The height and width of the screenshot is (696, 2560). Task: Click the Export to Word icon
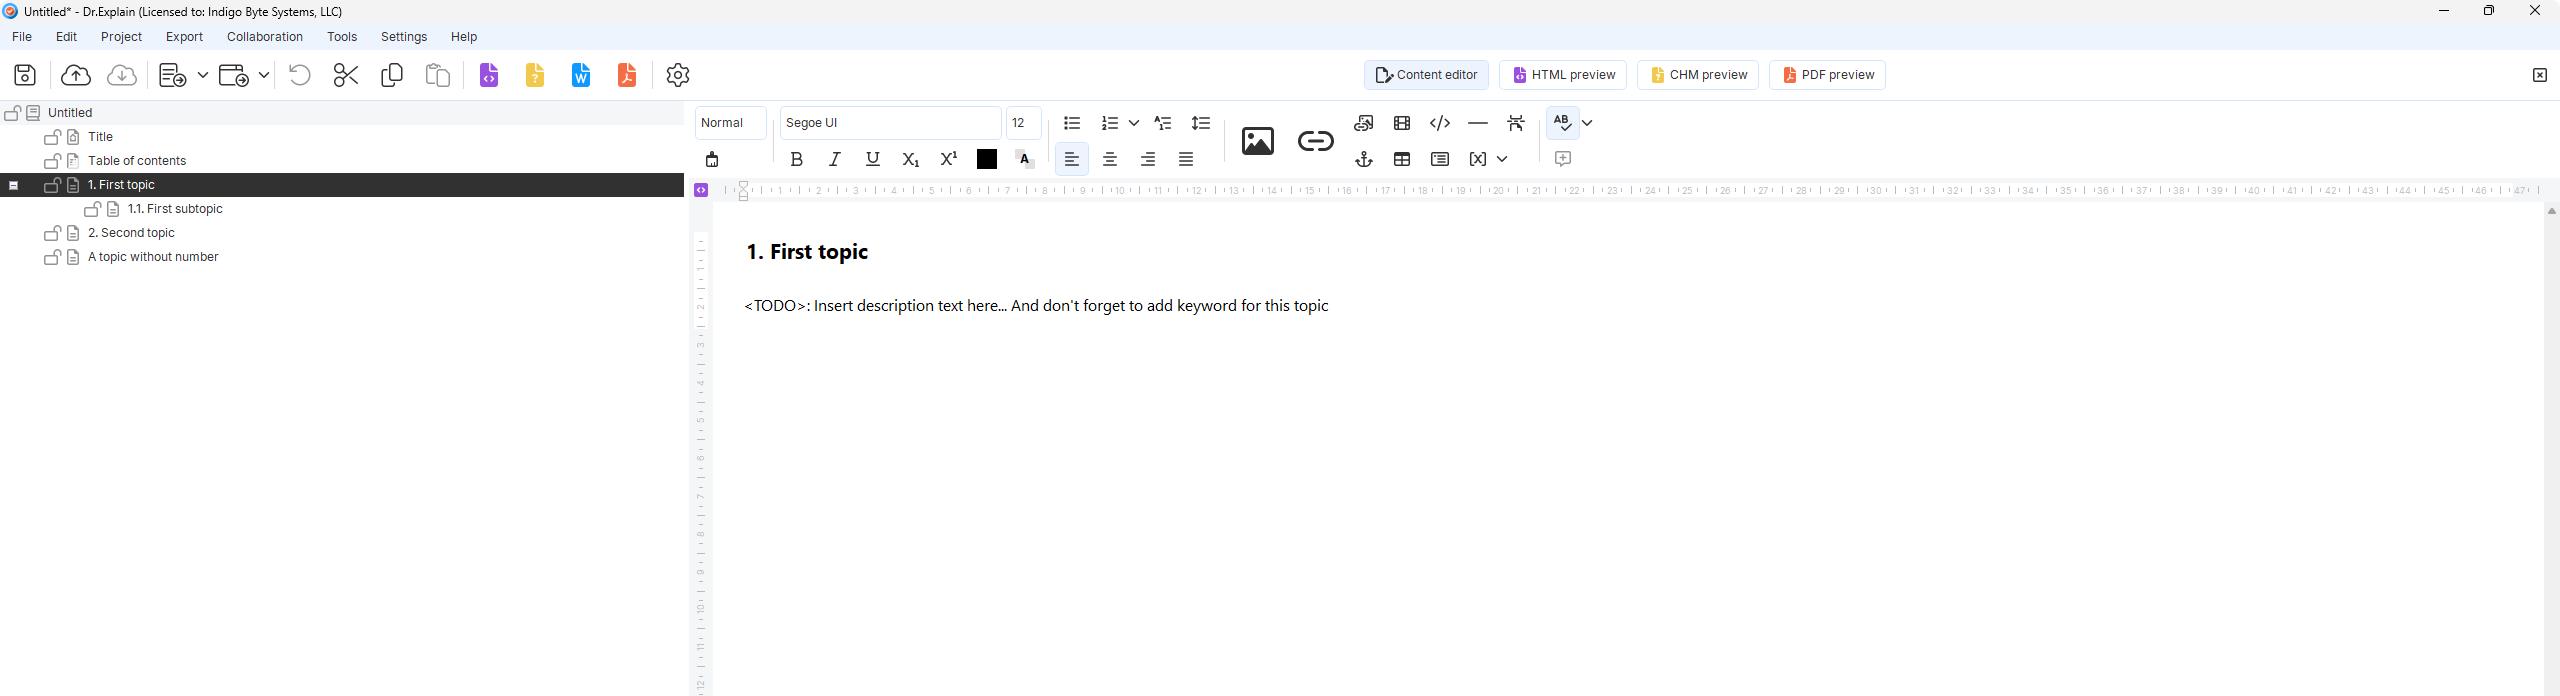[x=581, y=75]
